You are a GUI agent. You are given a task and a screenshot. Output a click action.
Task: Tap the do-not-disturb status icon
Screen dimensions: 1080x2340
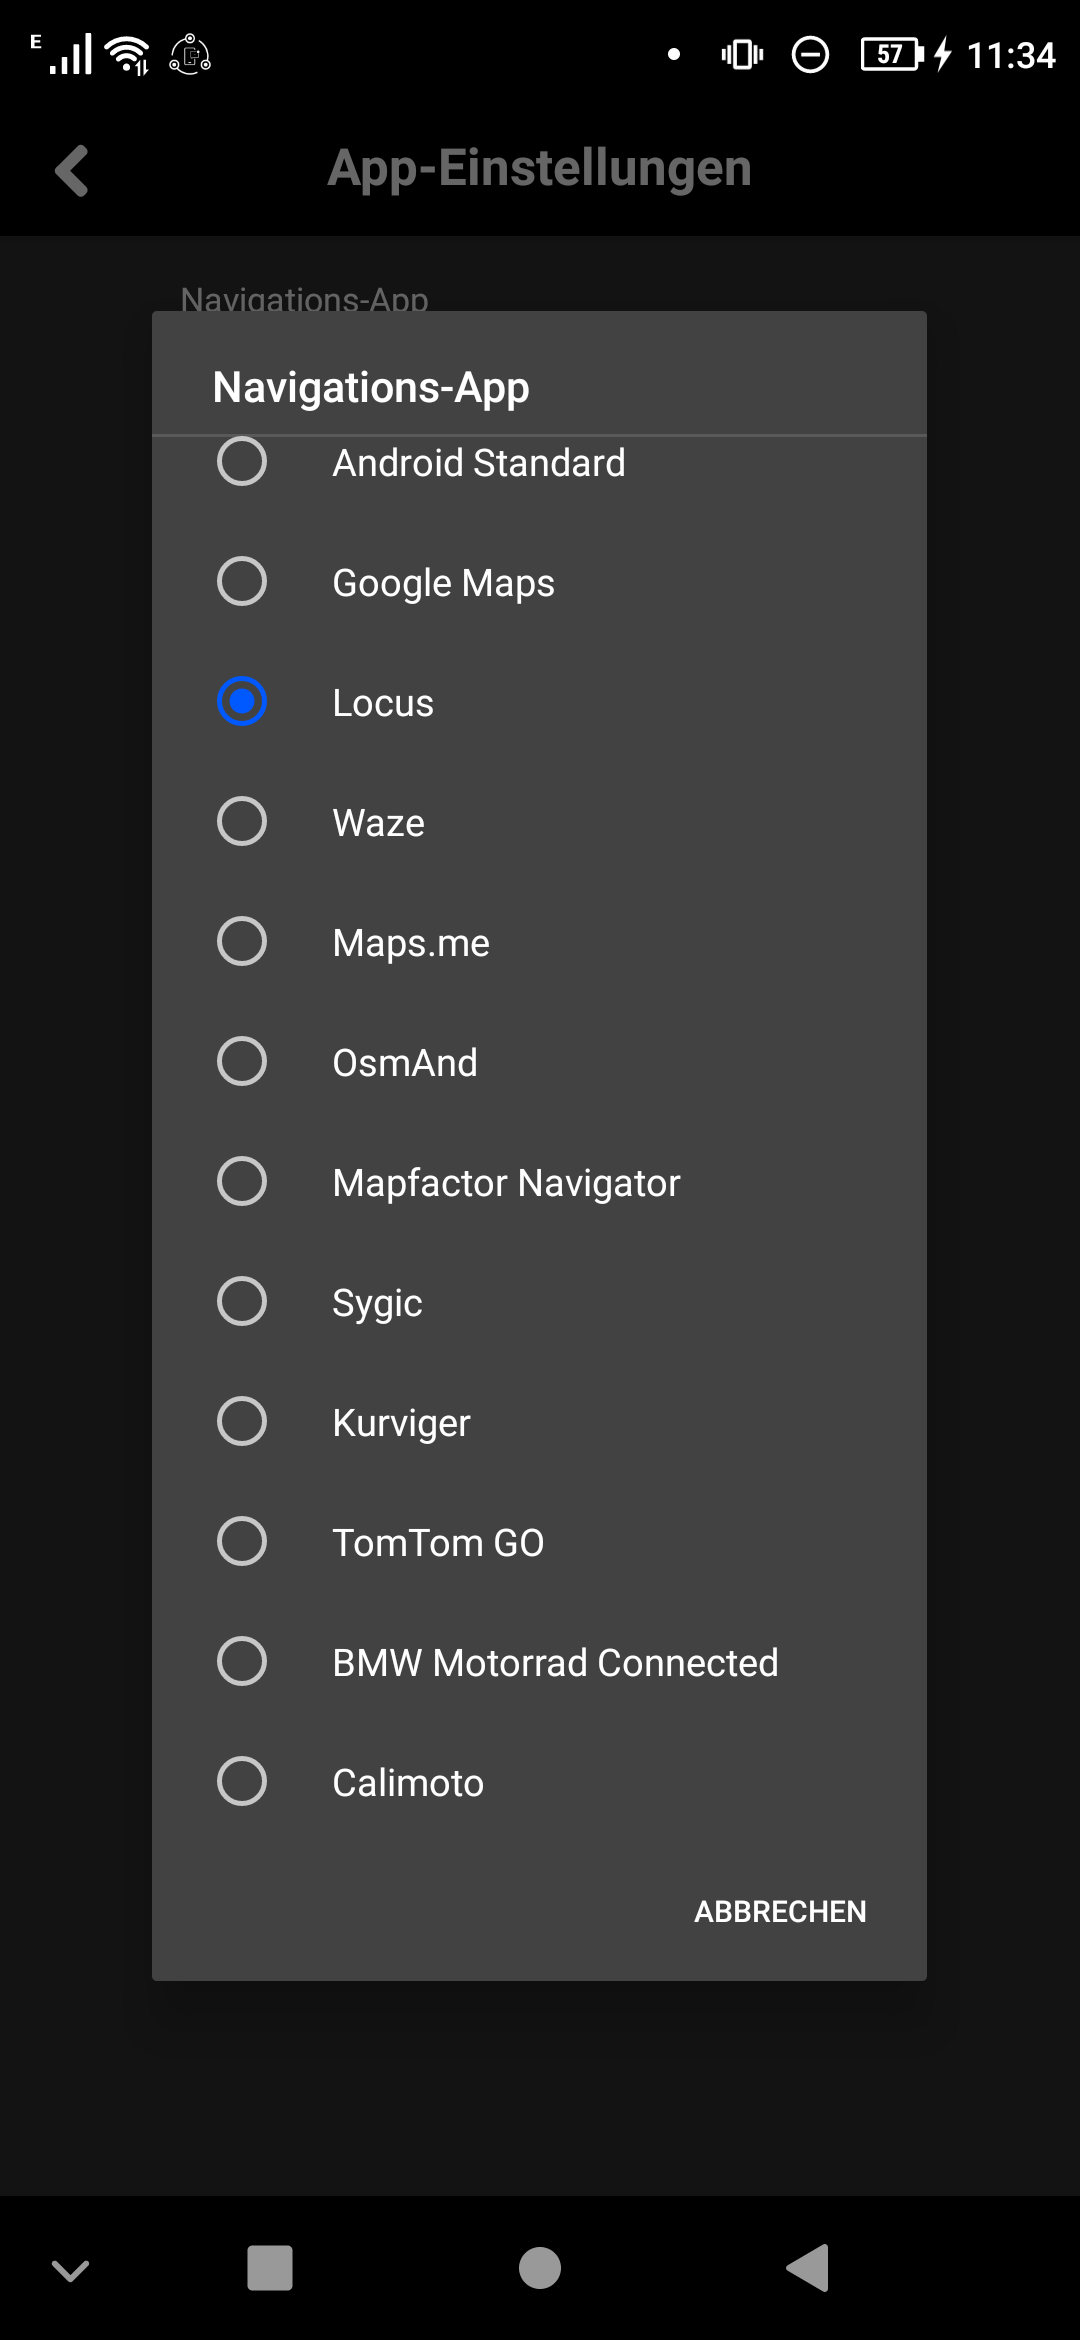tap(810, 54)
